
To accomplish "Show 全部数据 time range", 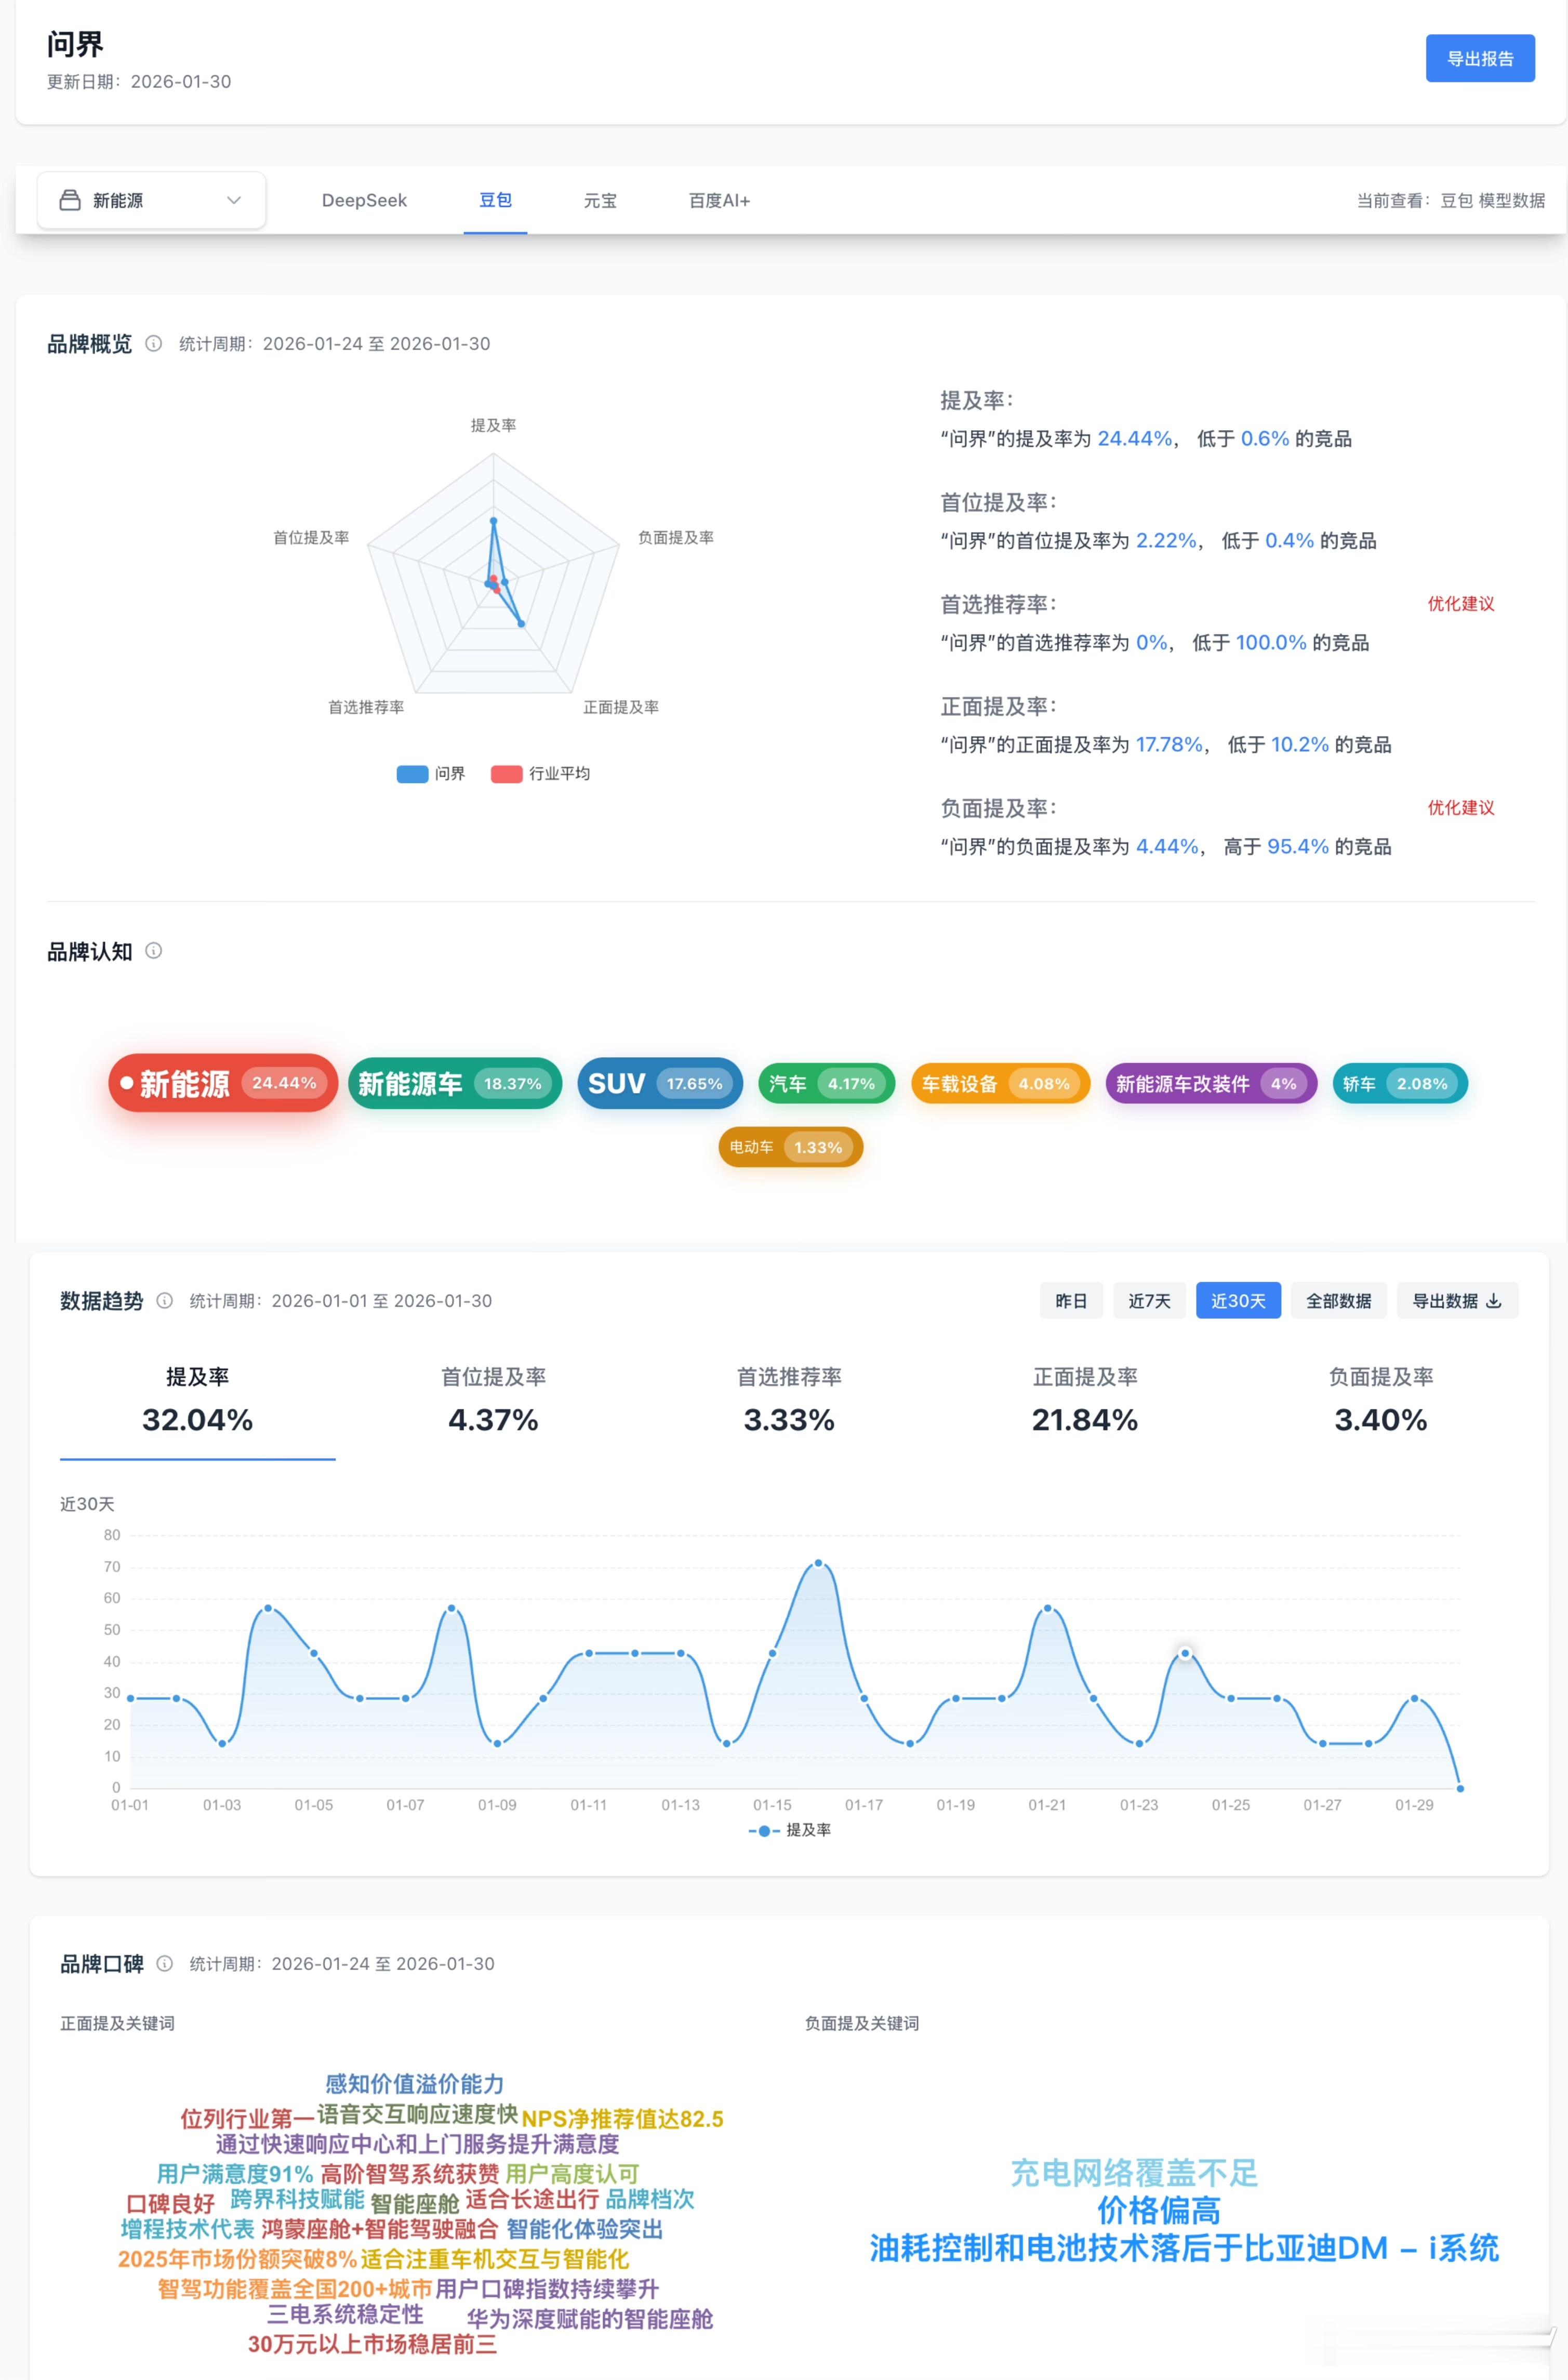I will tap(1338, 1301).
